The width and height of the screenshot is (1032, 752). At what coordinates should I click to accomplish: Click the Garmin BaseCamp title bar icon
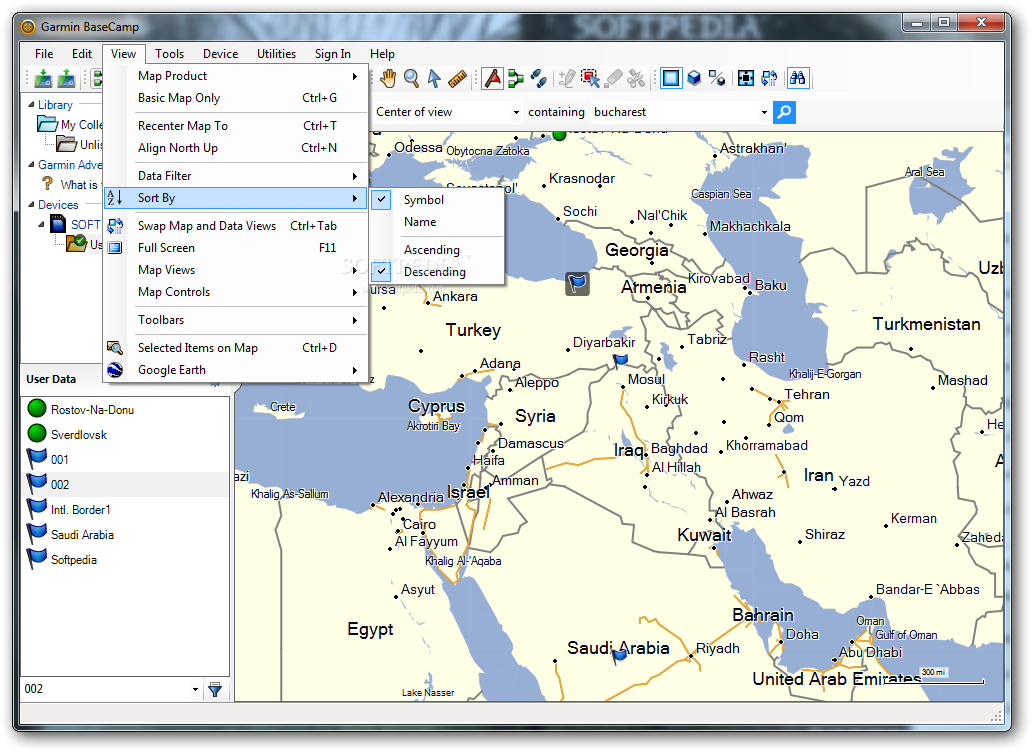pos(28,27)
